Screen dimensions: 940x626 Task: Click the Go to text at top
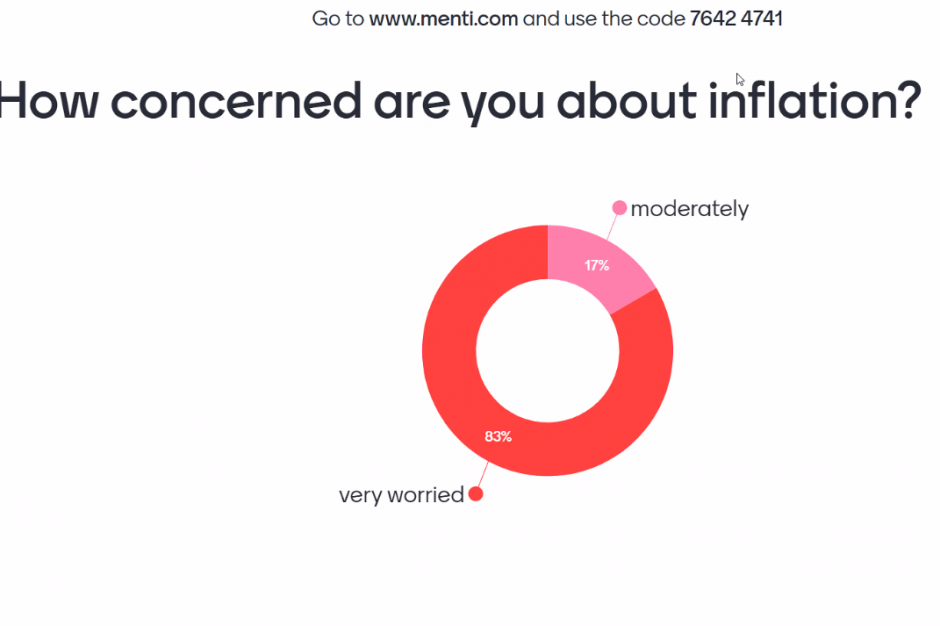(x=338, y=19)
